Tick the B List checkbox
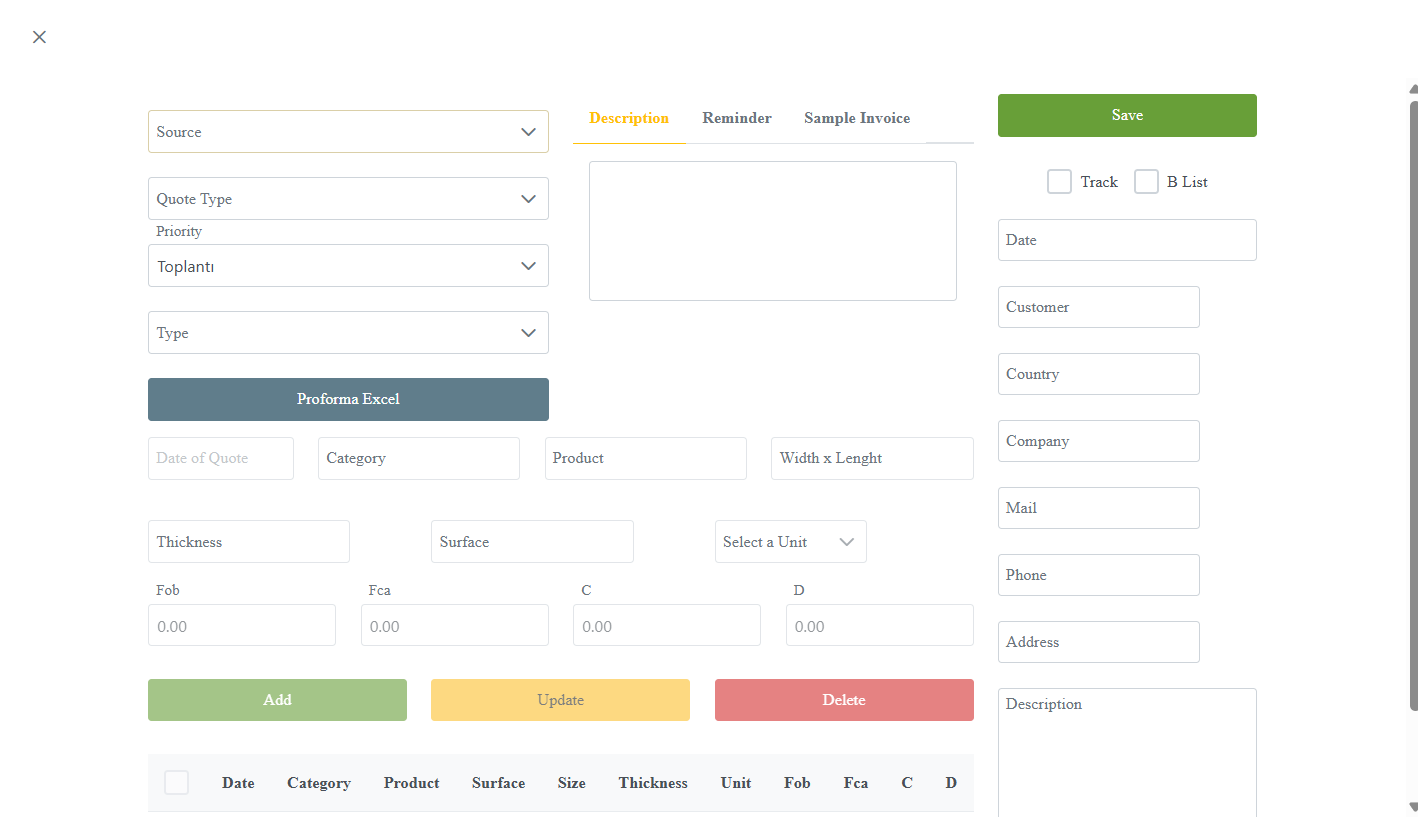The height and width of the screenshot is (817, 1418). [1146, 182]
